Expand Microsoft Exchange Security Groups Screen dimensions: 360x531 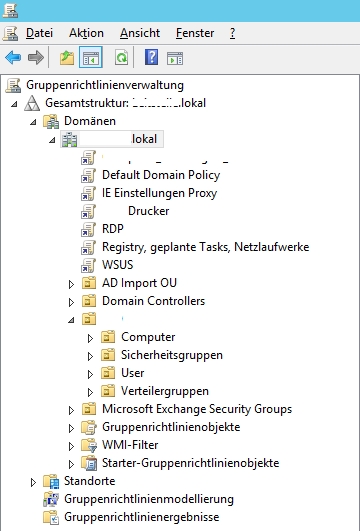coord(71,410)
